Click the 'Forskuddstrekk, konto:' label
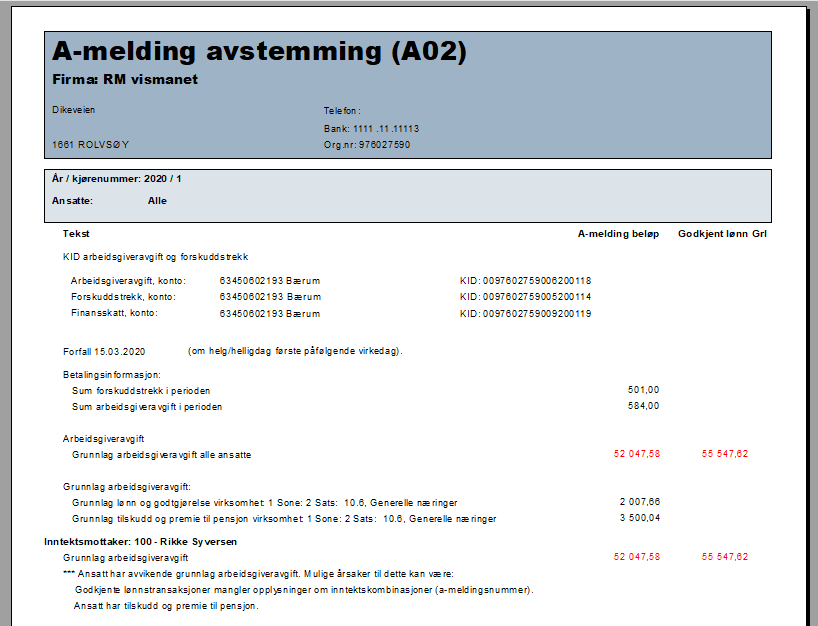The image size is (818, 626). (124, 297)
